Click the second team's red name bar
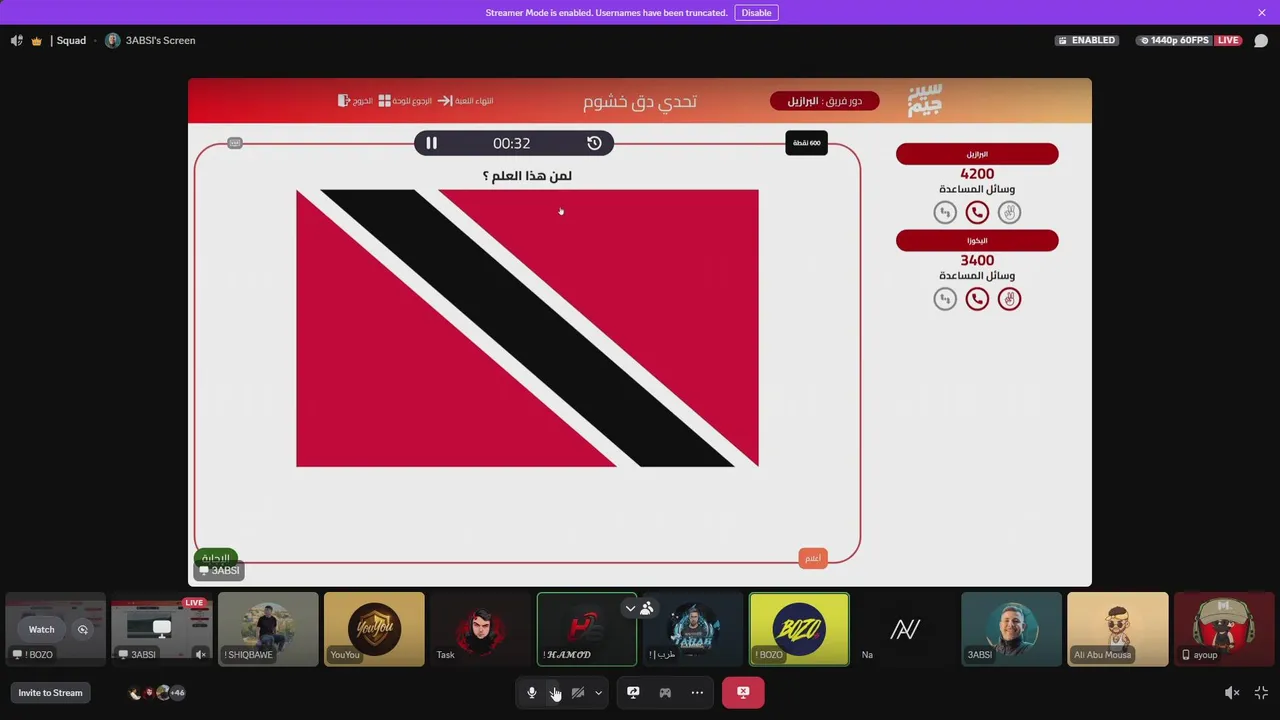The width and height of the screenshot is (1280, 720). [977, 240]
